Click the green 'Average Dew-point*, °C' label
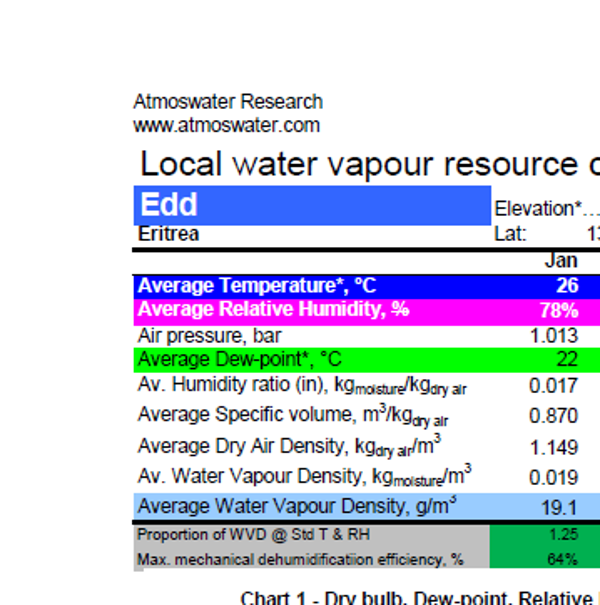600x605 pixels. [240, 359]
